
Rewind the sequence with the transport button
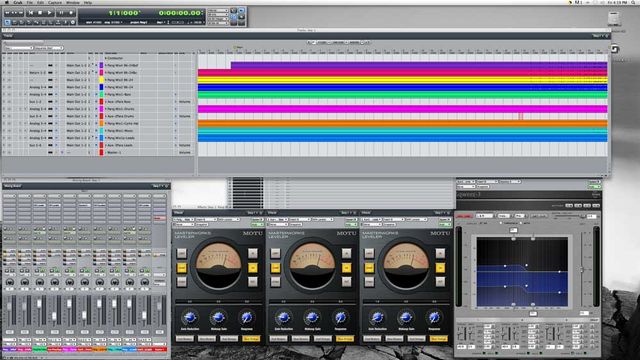tap(7, 13)
